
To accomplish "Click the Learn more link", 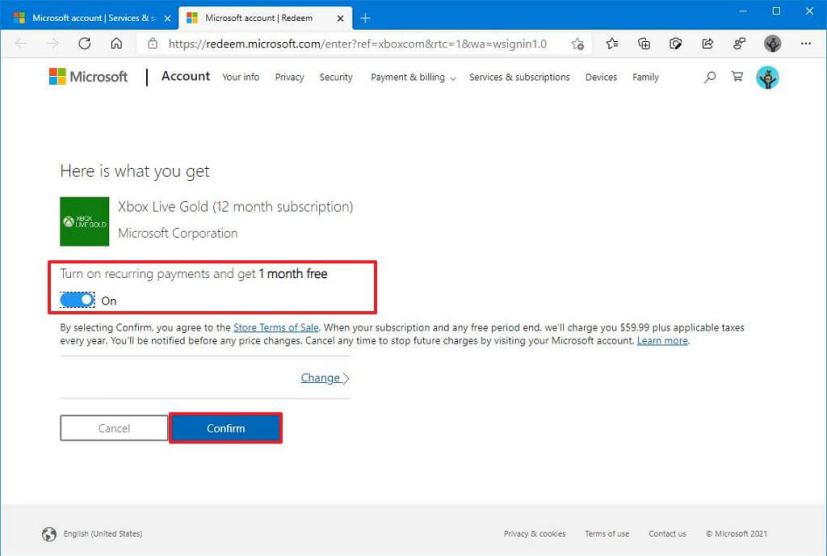I will click(x=662, y=340).
